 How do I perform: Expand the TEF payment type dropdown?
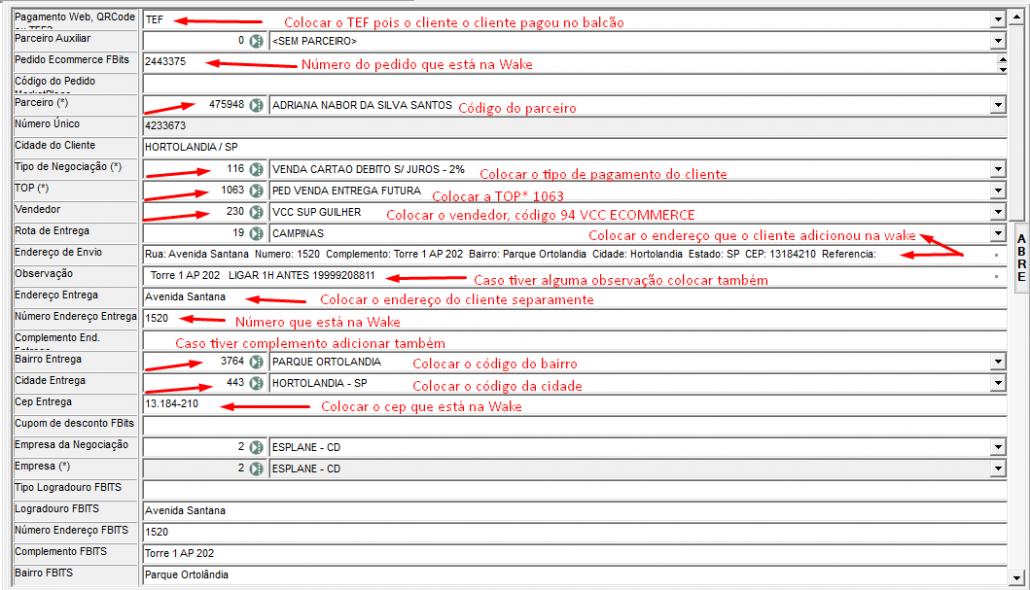click(997, 19)
